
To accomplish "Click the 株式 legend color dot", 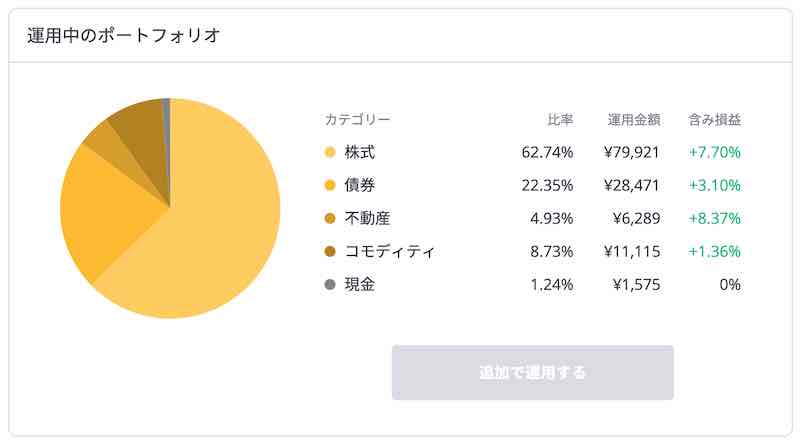I will coord(330,152).
